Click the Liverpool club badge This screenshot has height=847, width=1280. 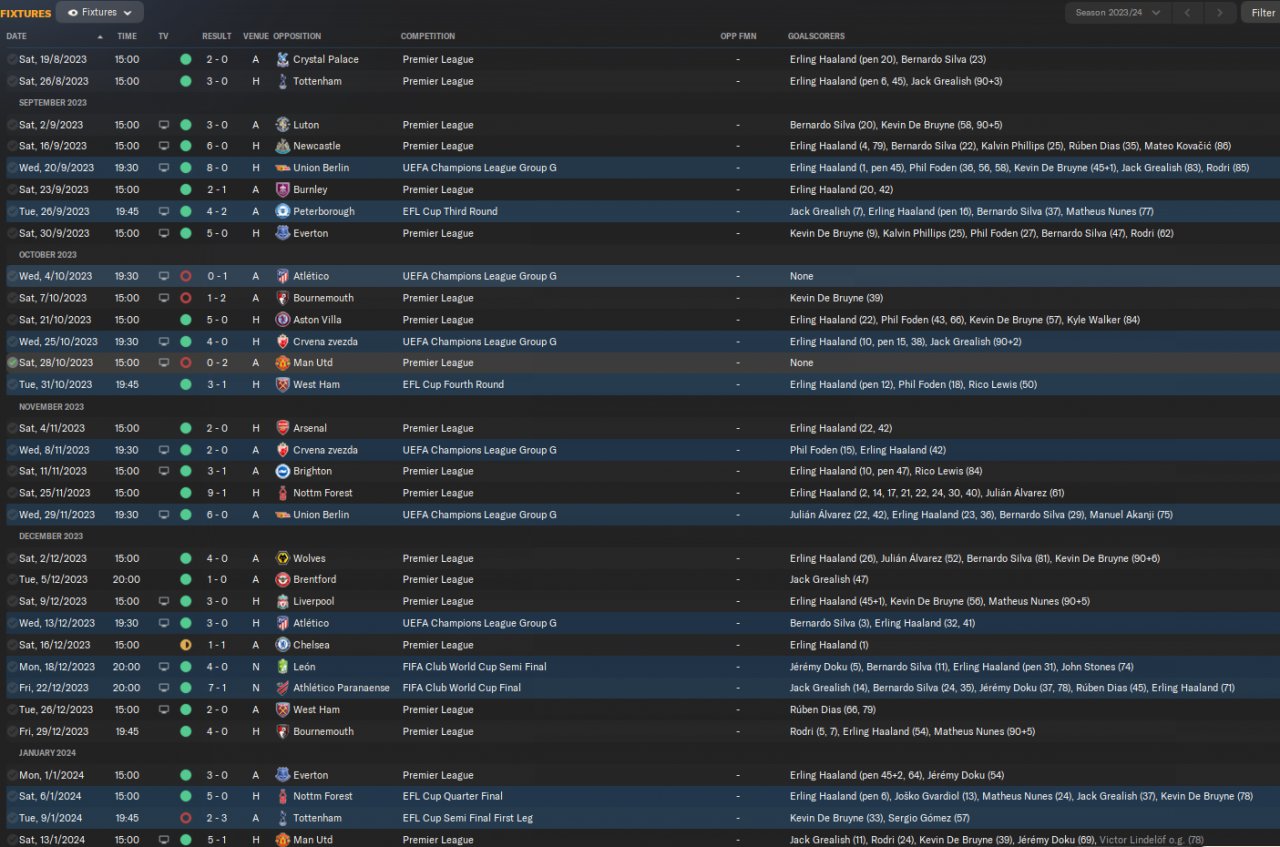pos(283,601)
